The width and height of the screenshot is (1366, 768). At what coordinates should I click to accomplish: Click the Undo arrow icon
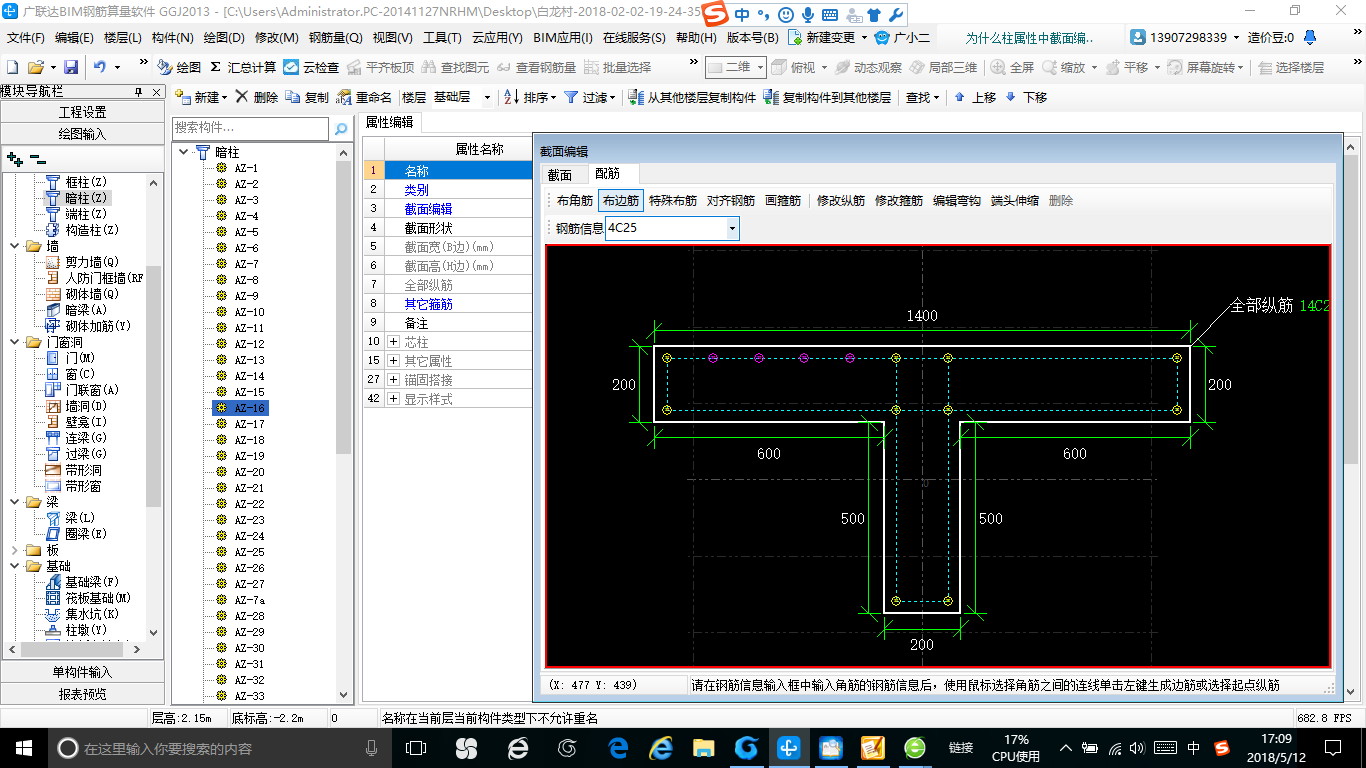[x=100, y=67]
